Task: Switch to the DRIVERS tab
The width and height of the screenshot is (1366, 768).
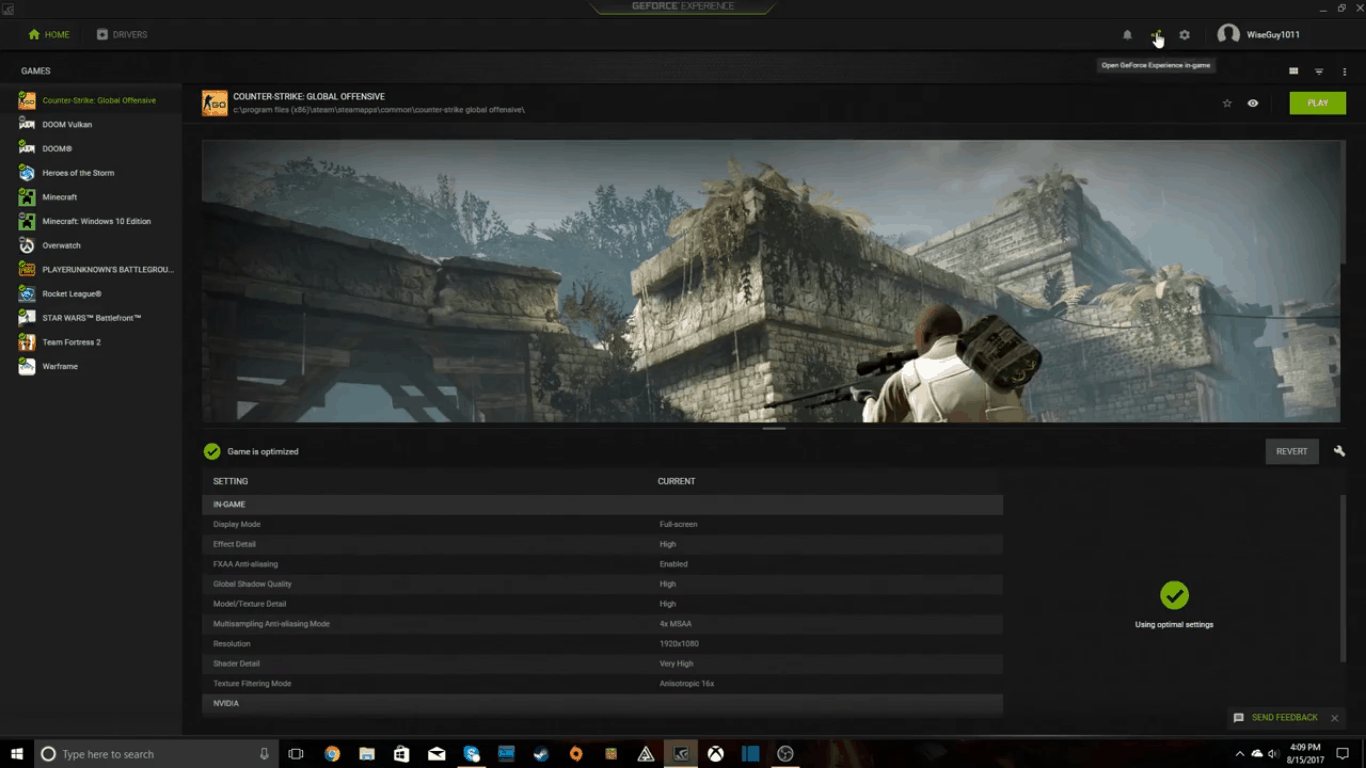Action: point(122,35)
